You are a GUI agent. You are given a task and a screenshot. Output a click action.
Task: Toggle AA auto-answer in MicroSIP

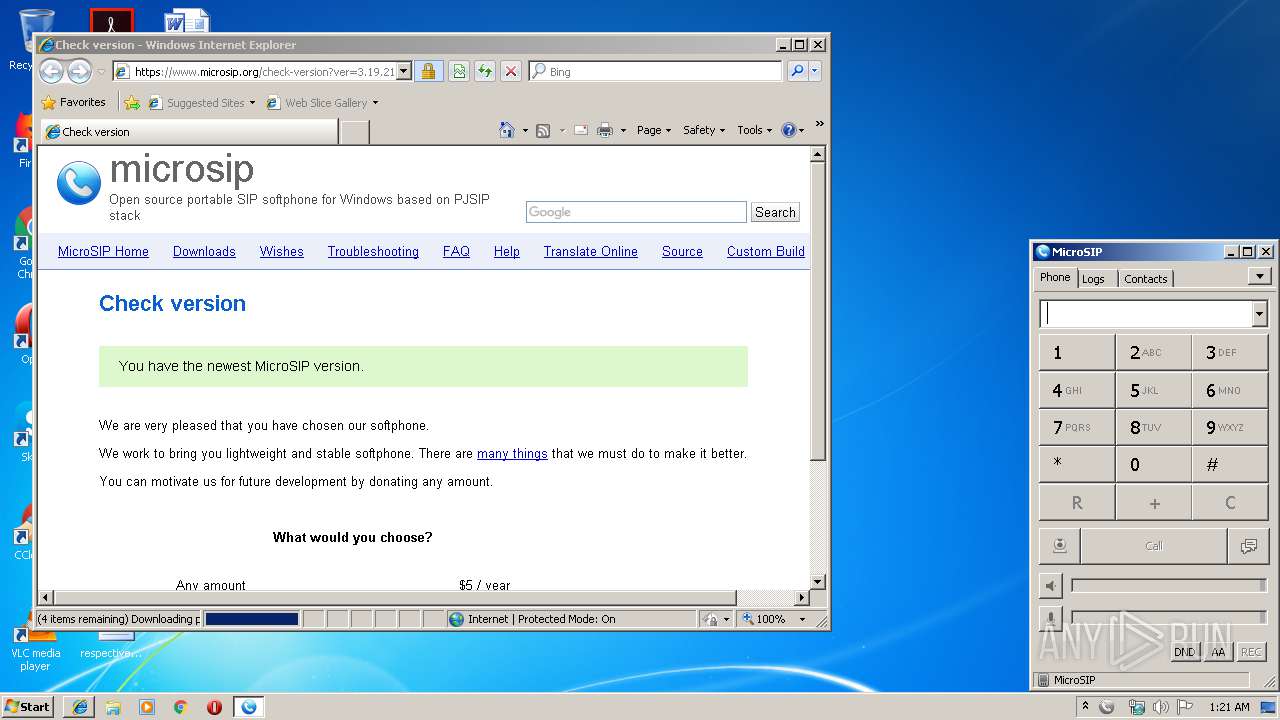1217,652
